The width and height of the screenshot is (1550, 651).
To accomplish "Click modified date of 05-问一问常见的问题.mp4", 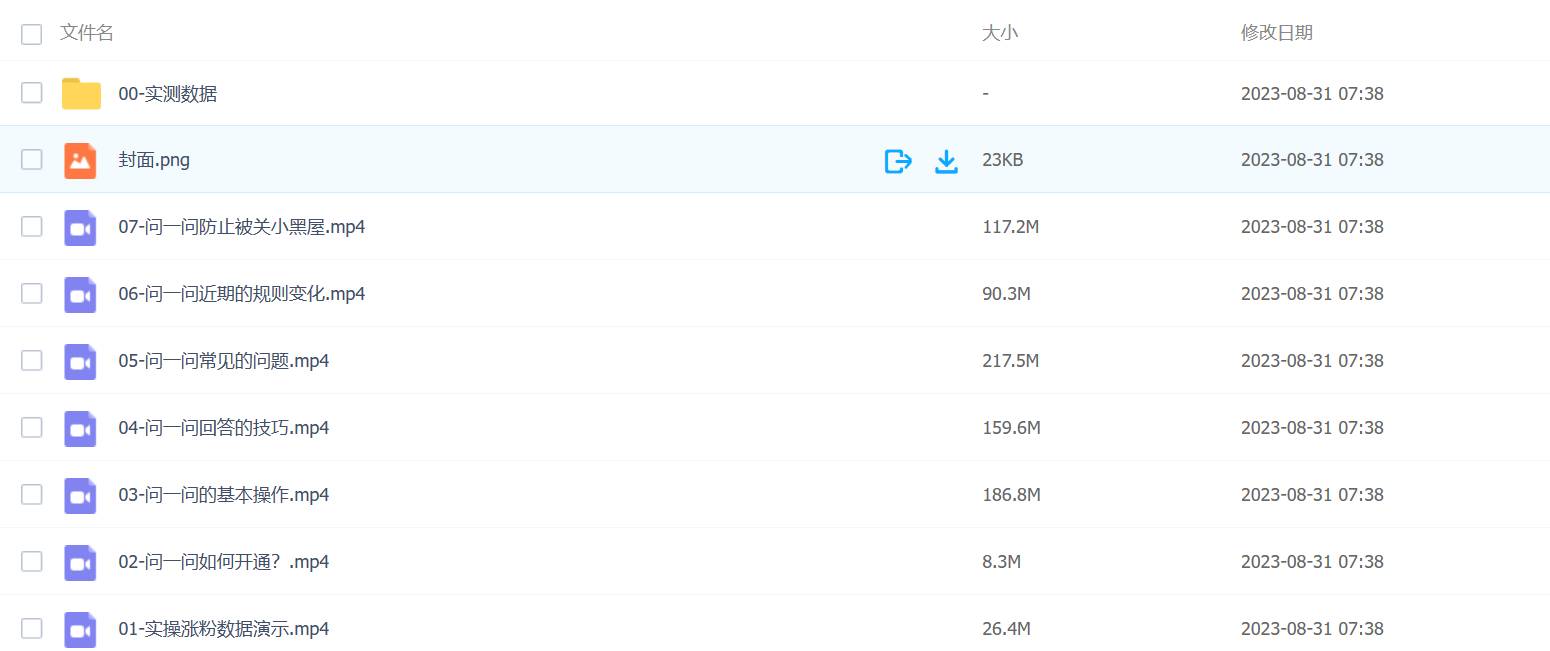I will click(1312, 361).
